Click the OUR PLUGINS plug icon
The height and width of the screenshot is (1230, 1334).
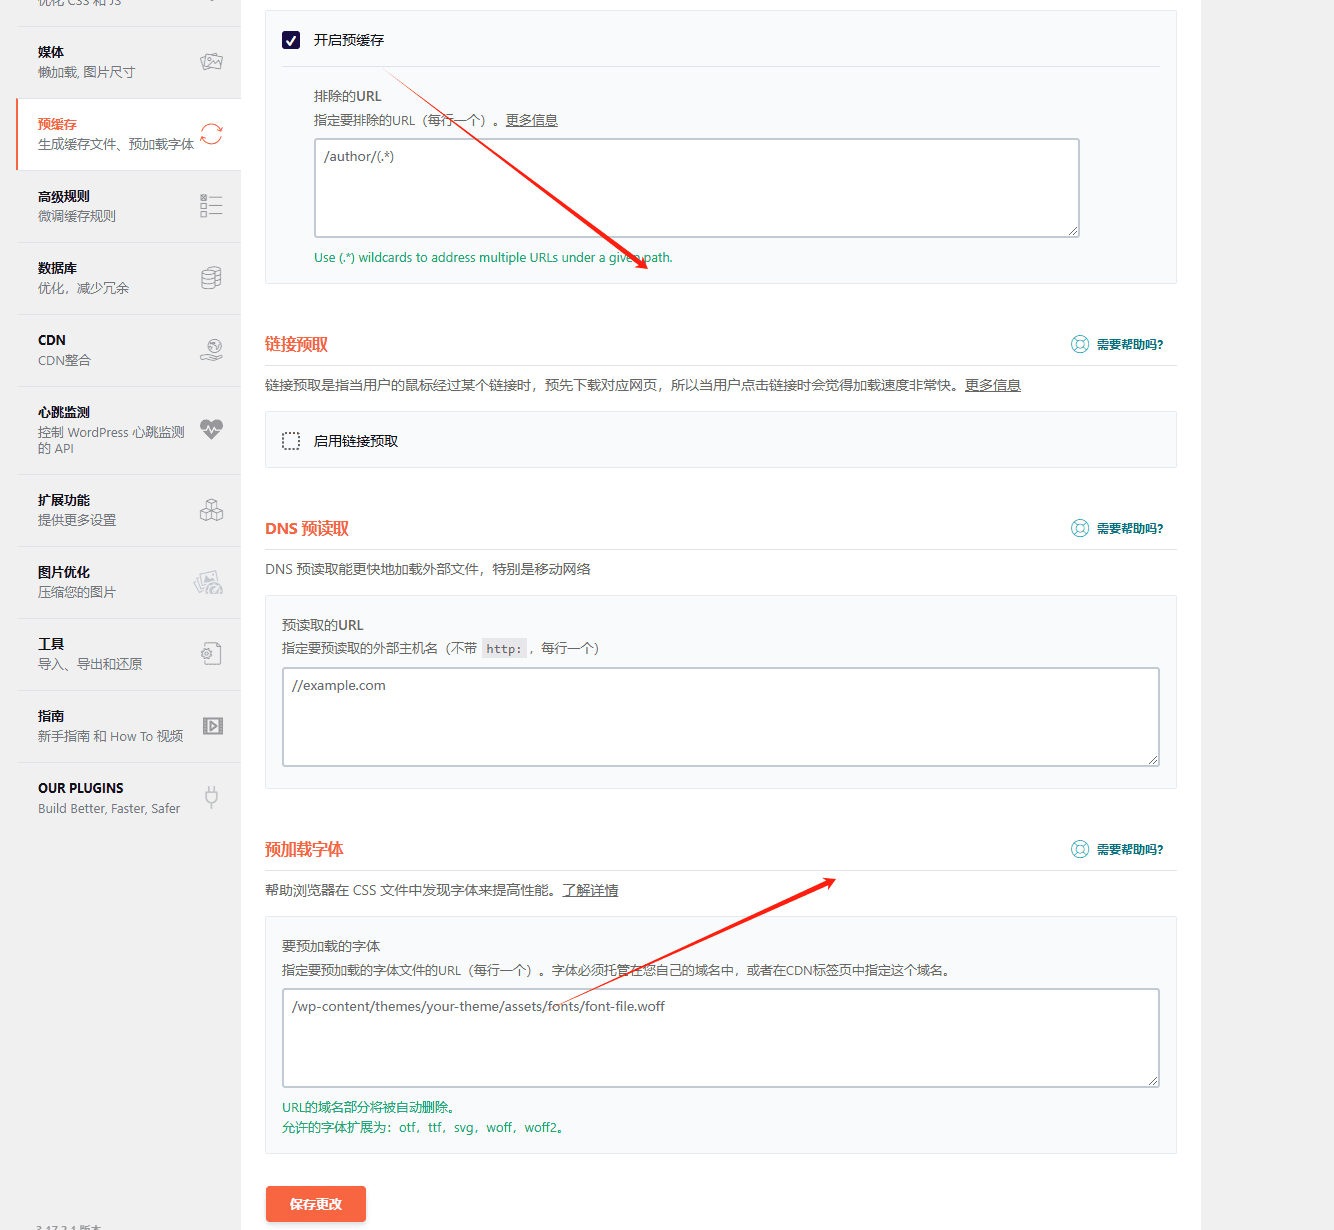point(211,798)
